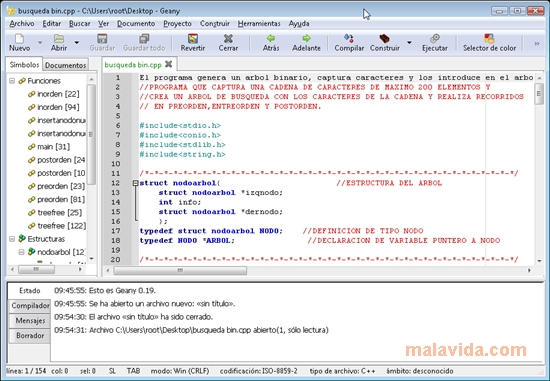550x381 pixels.
Task: Open the Herramientas menu
Action: 259,24
